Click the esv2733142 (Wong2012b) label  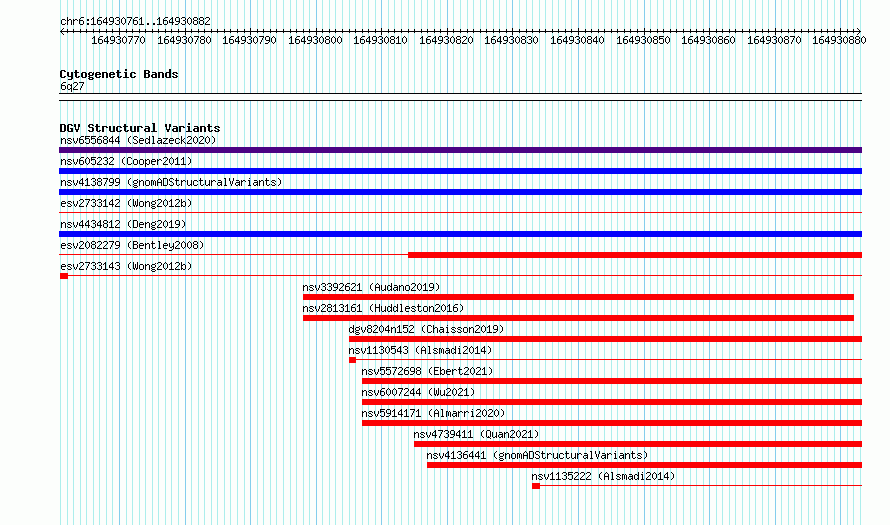point(126,203)
